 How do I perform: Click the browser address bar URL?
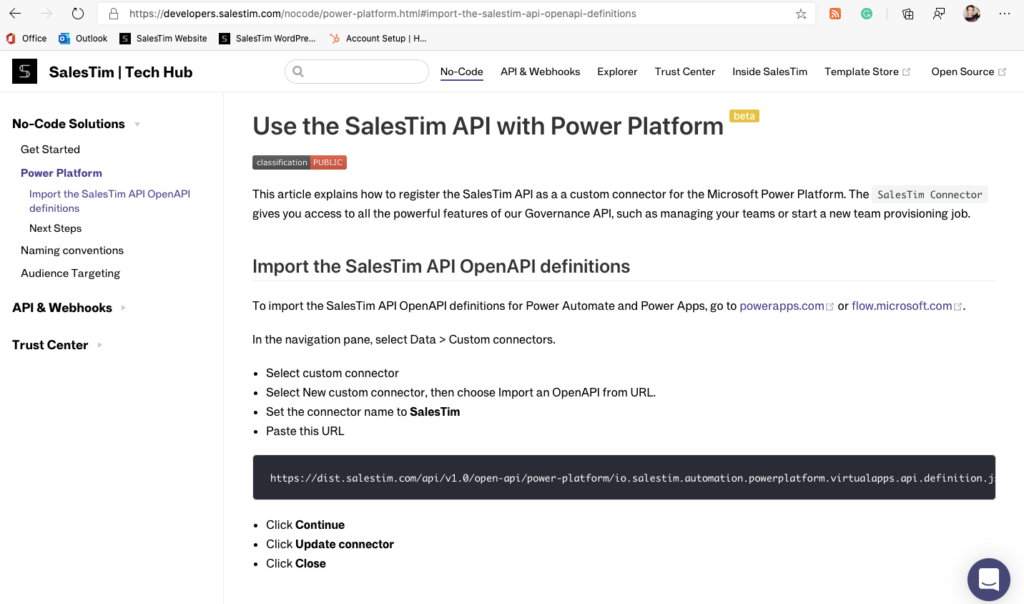pos(383,14)
